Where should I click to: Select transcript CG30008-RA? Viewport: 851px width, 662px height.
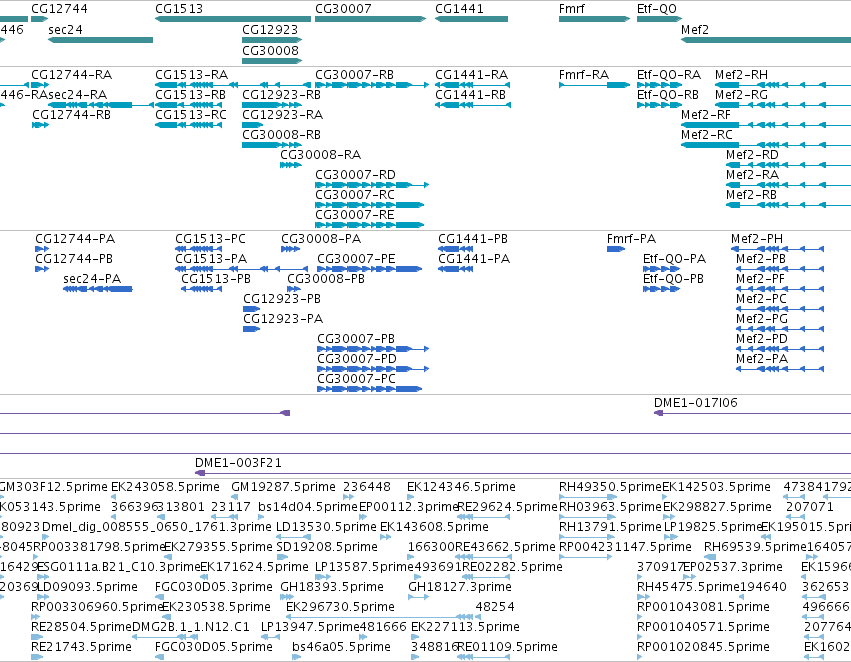pos(321,155)
